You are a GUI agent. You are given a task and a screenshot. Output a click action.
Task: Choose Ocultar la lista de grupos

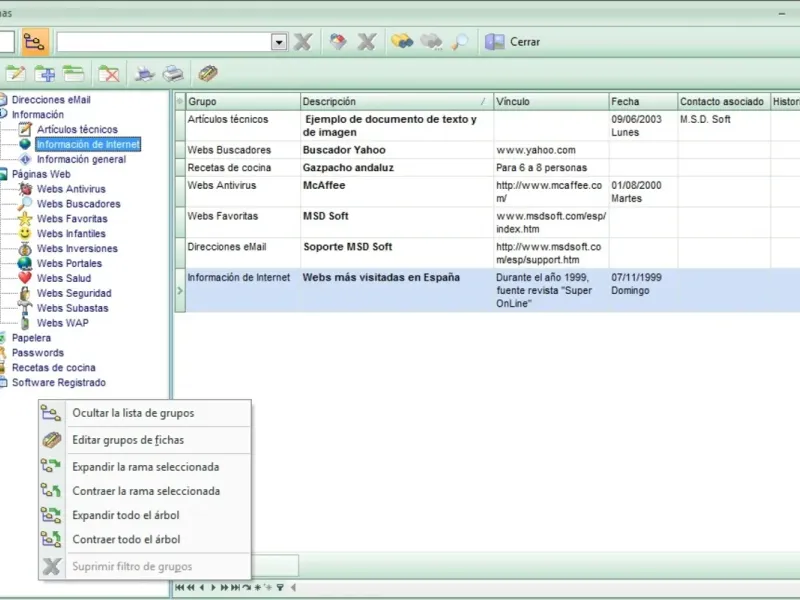click(x=133, y=413)
